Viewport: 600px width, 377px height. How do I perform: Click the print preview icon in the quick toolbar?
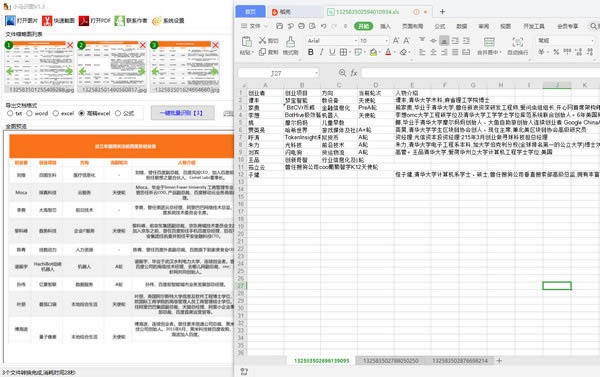313,26
